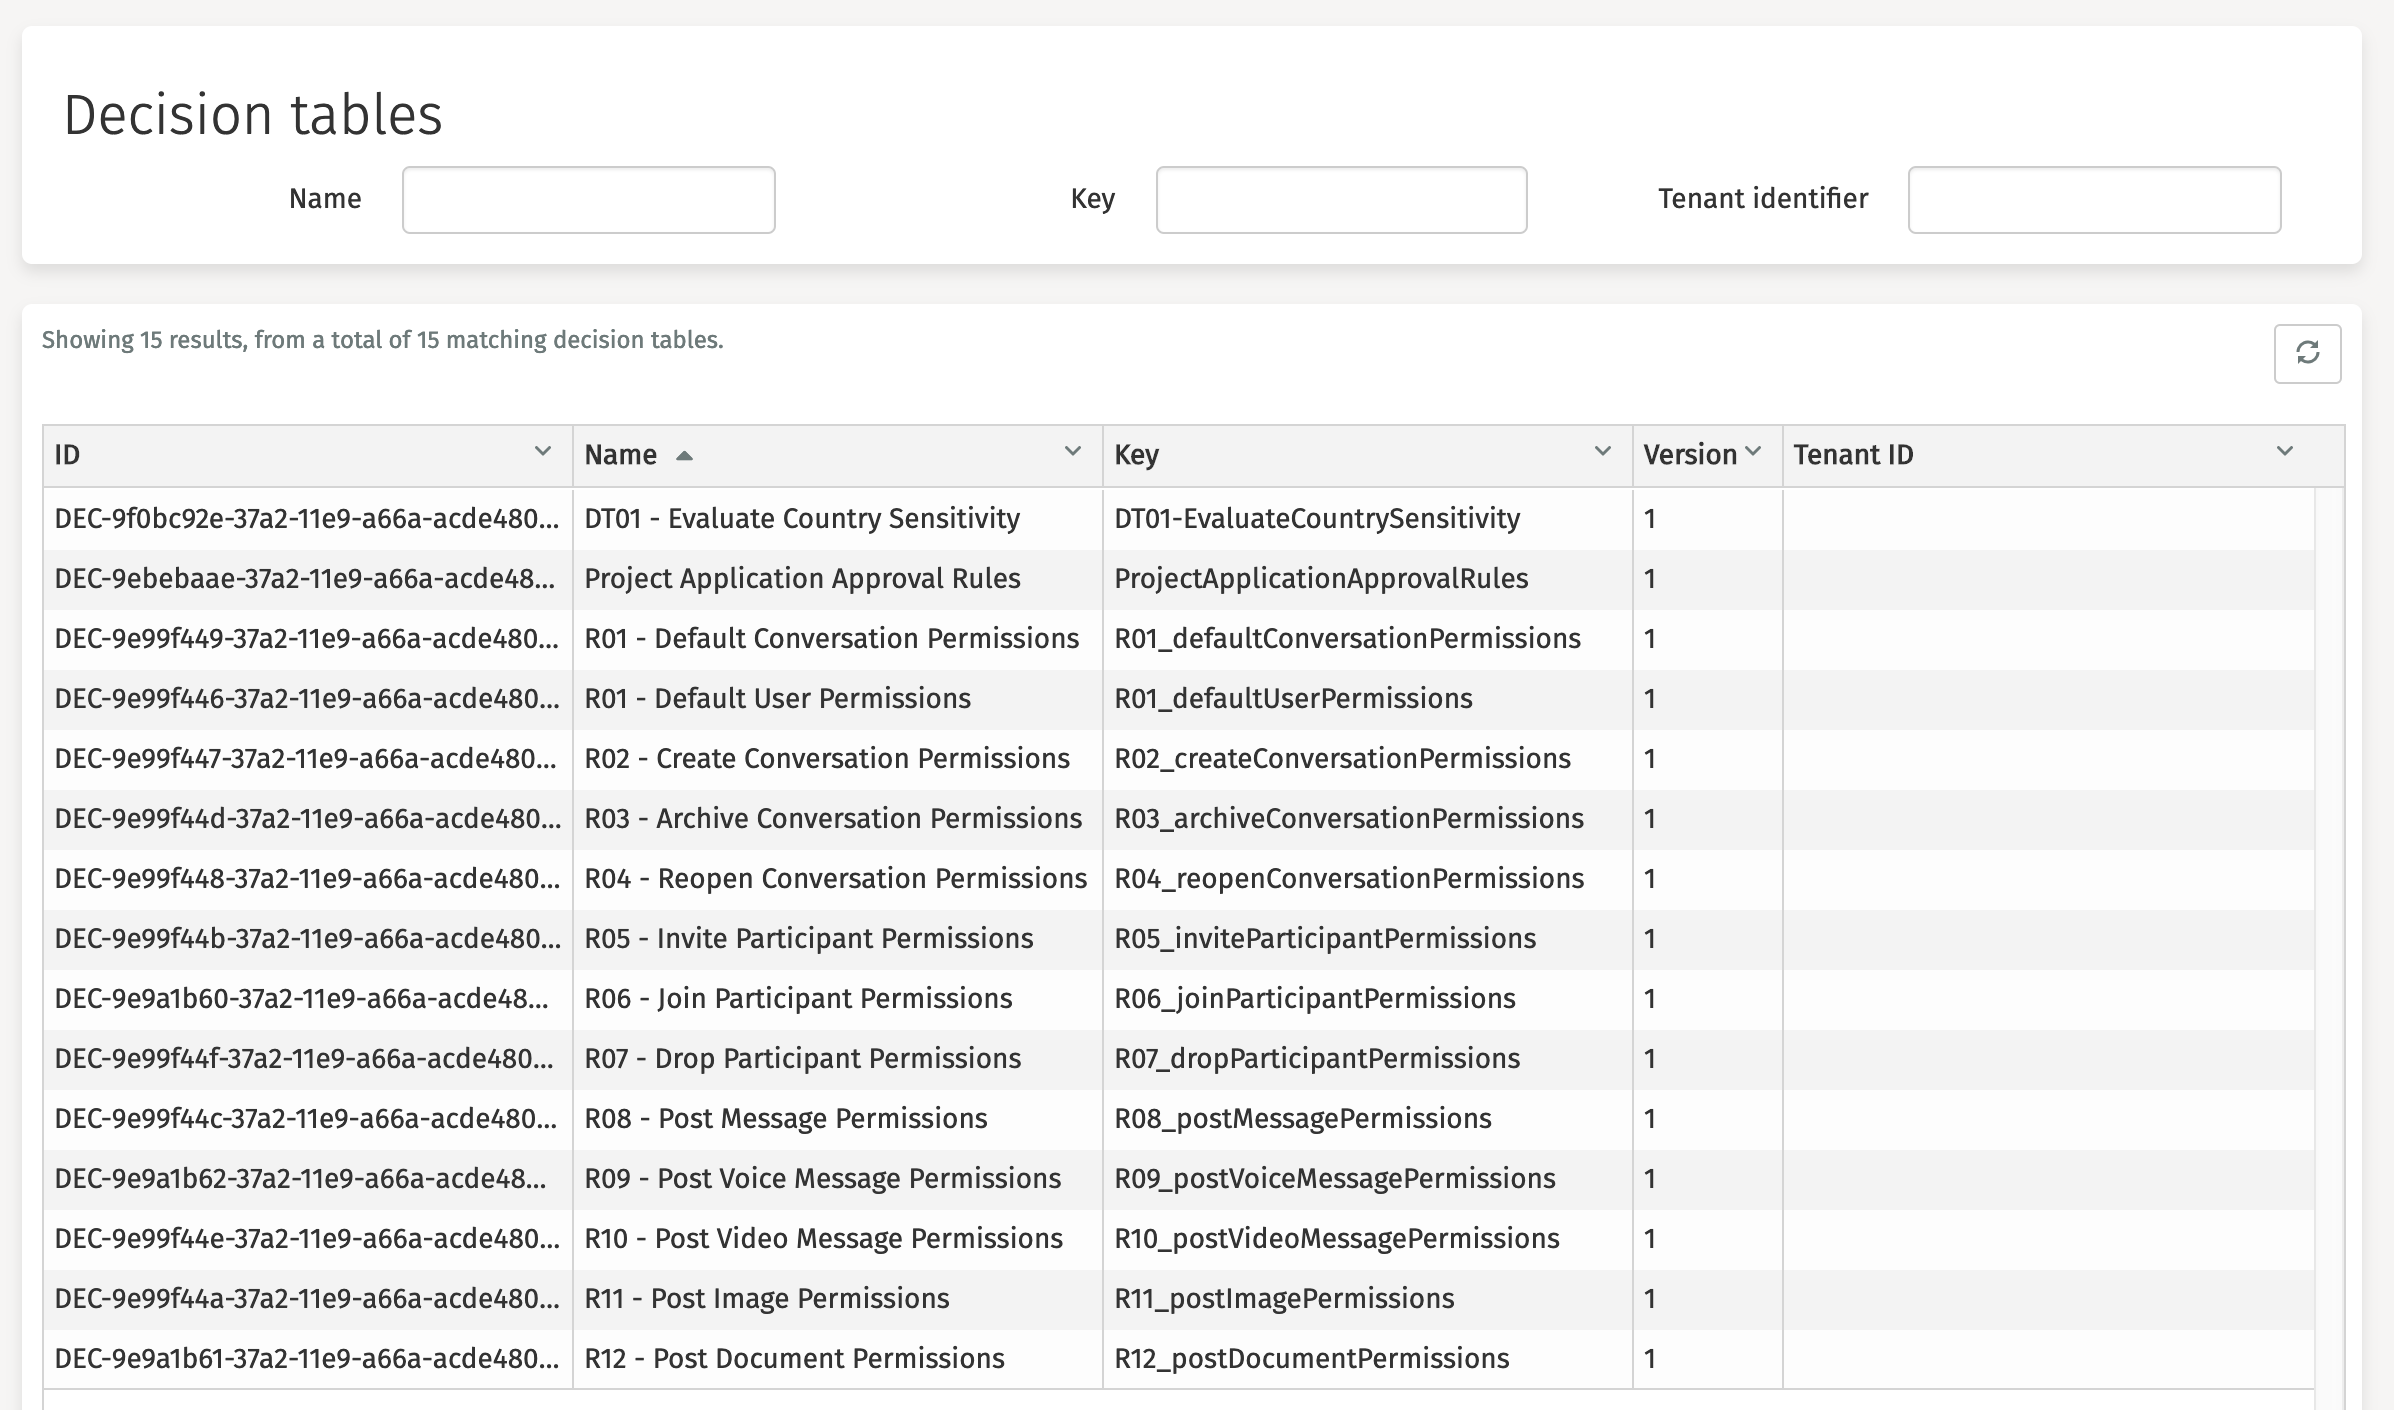This screenshot has height=1410, width=2394.
Task: Click the refresh results icon button
Action: (2307, 353)
